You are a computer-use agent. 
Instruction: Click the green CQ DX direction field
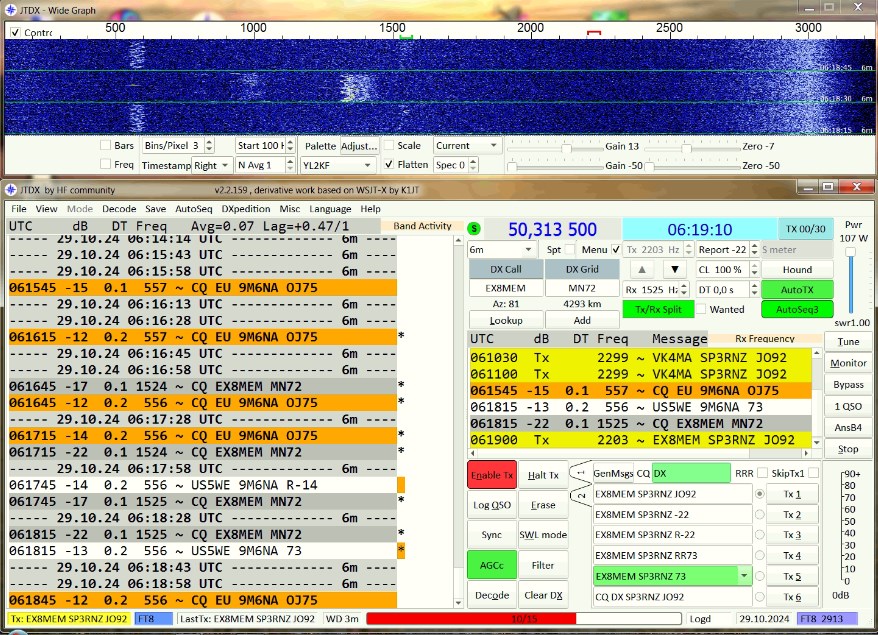[691, 473]
